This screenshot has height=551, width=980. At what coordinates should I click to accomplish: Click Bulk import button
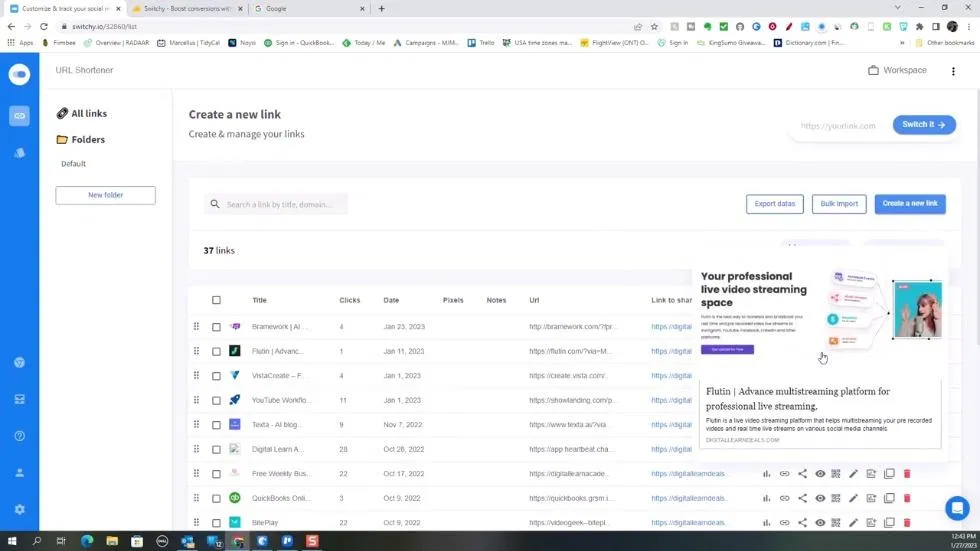(839, 204)
